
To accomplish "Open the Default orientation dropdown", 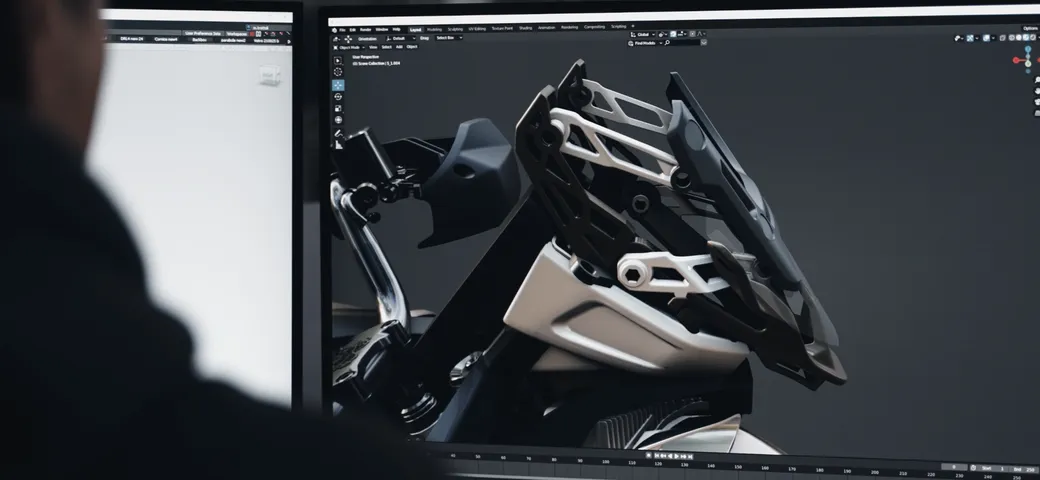I will [x=400, y=38].
